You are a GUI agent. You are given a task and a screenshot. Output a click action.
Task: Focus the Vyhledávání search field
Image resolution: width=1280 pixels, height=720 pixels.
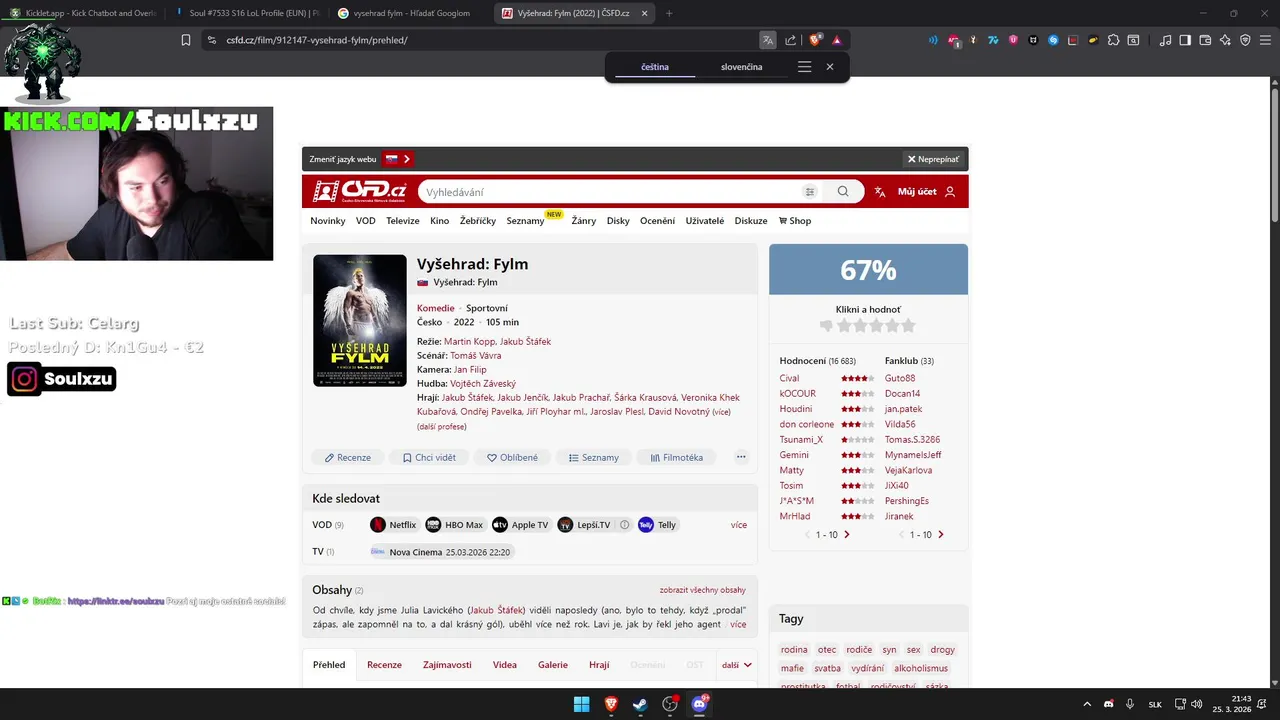pos(610,192)
